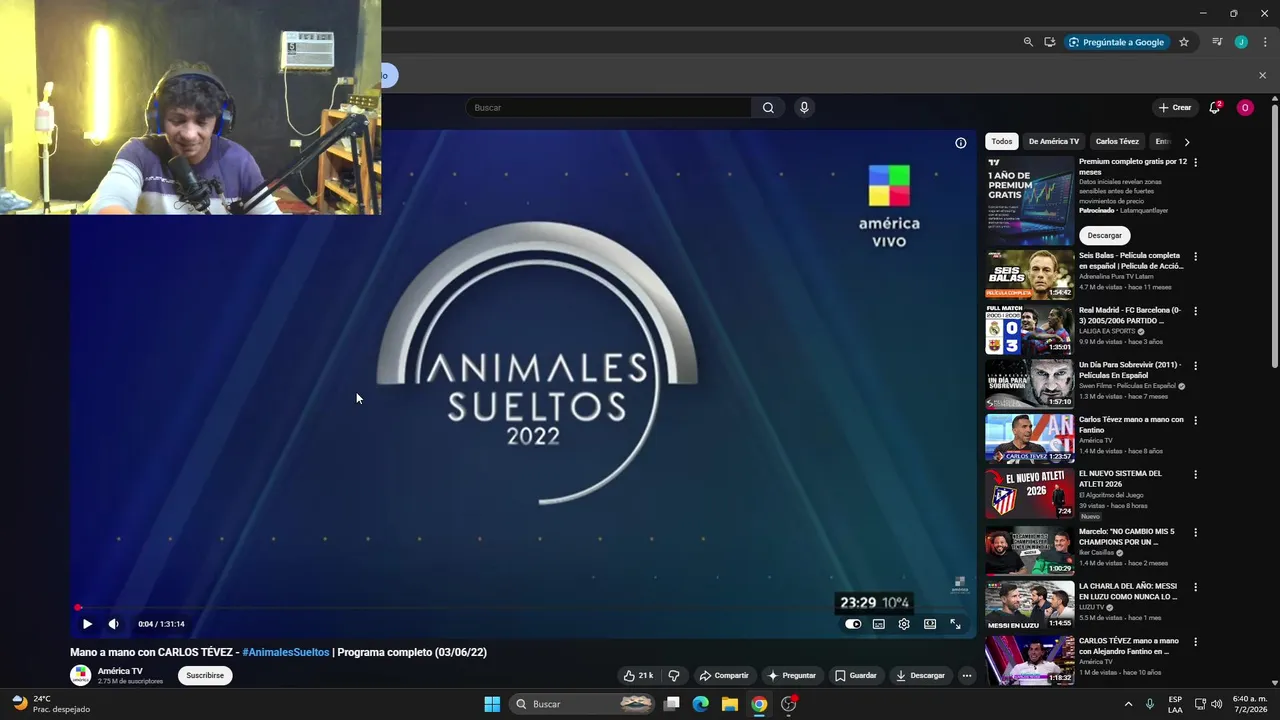The image size is (1280, 720).
Task: Click Descargar on the Premium ad
Action: pyautogui.click(x=1105, y=235)
